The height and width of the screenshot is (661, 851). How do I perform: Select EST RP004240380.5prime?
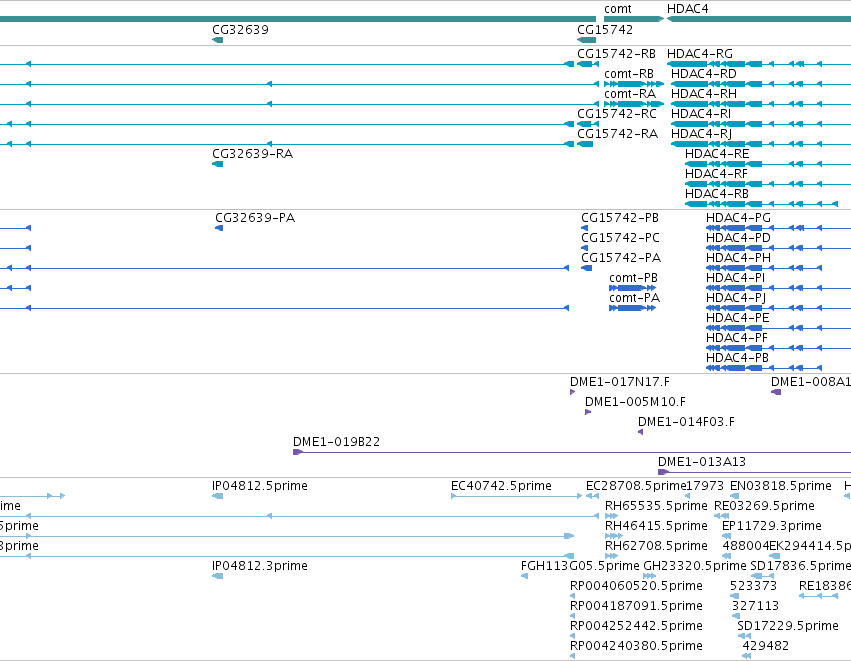pos(636,647)
